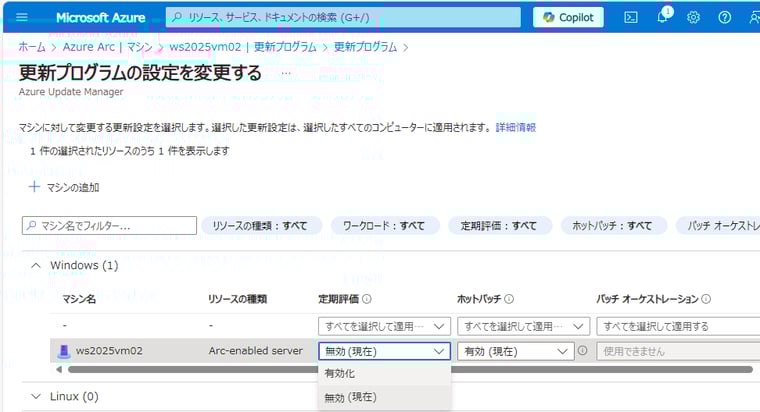
Task: Collapse the Windows (1) group
Action: tap(36, 265)
